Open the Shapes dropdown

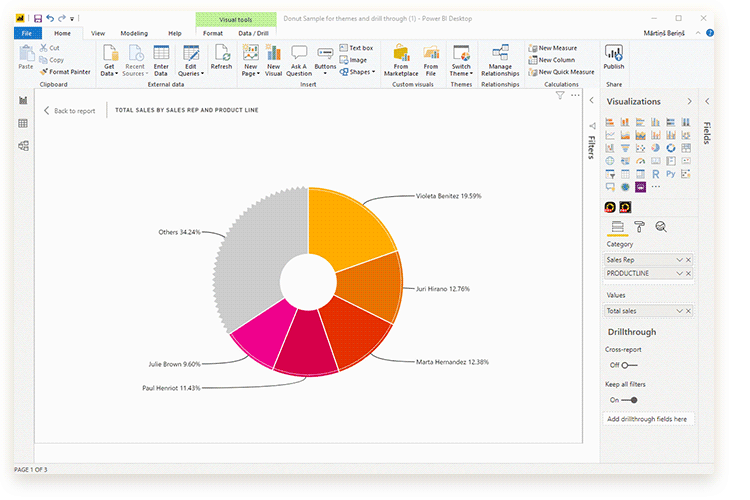(357, 72)
